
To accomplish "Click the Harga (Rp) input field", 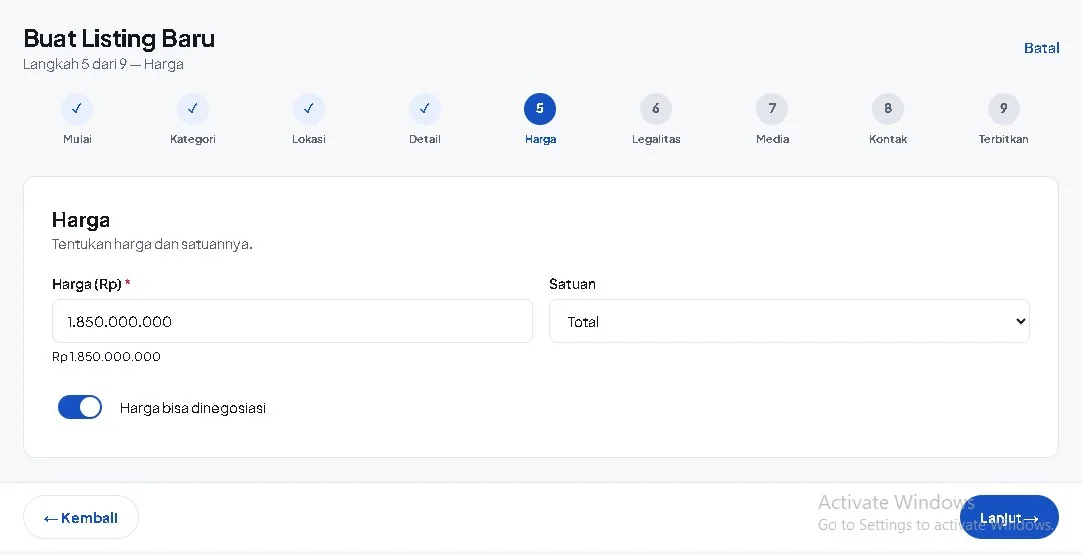I will click(292, 321).
